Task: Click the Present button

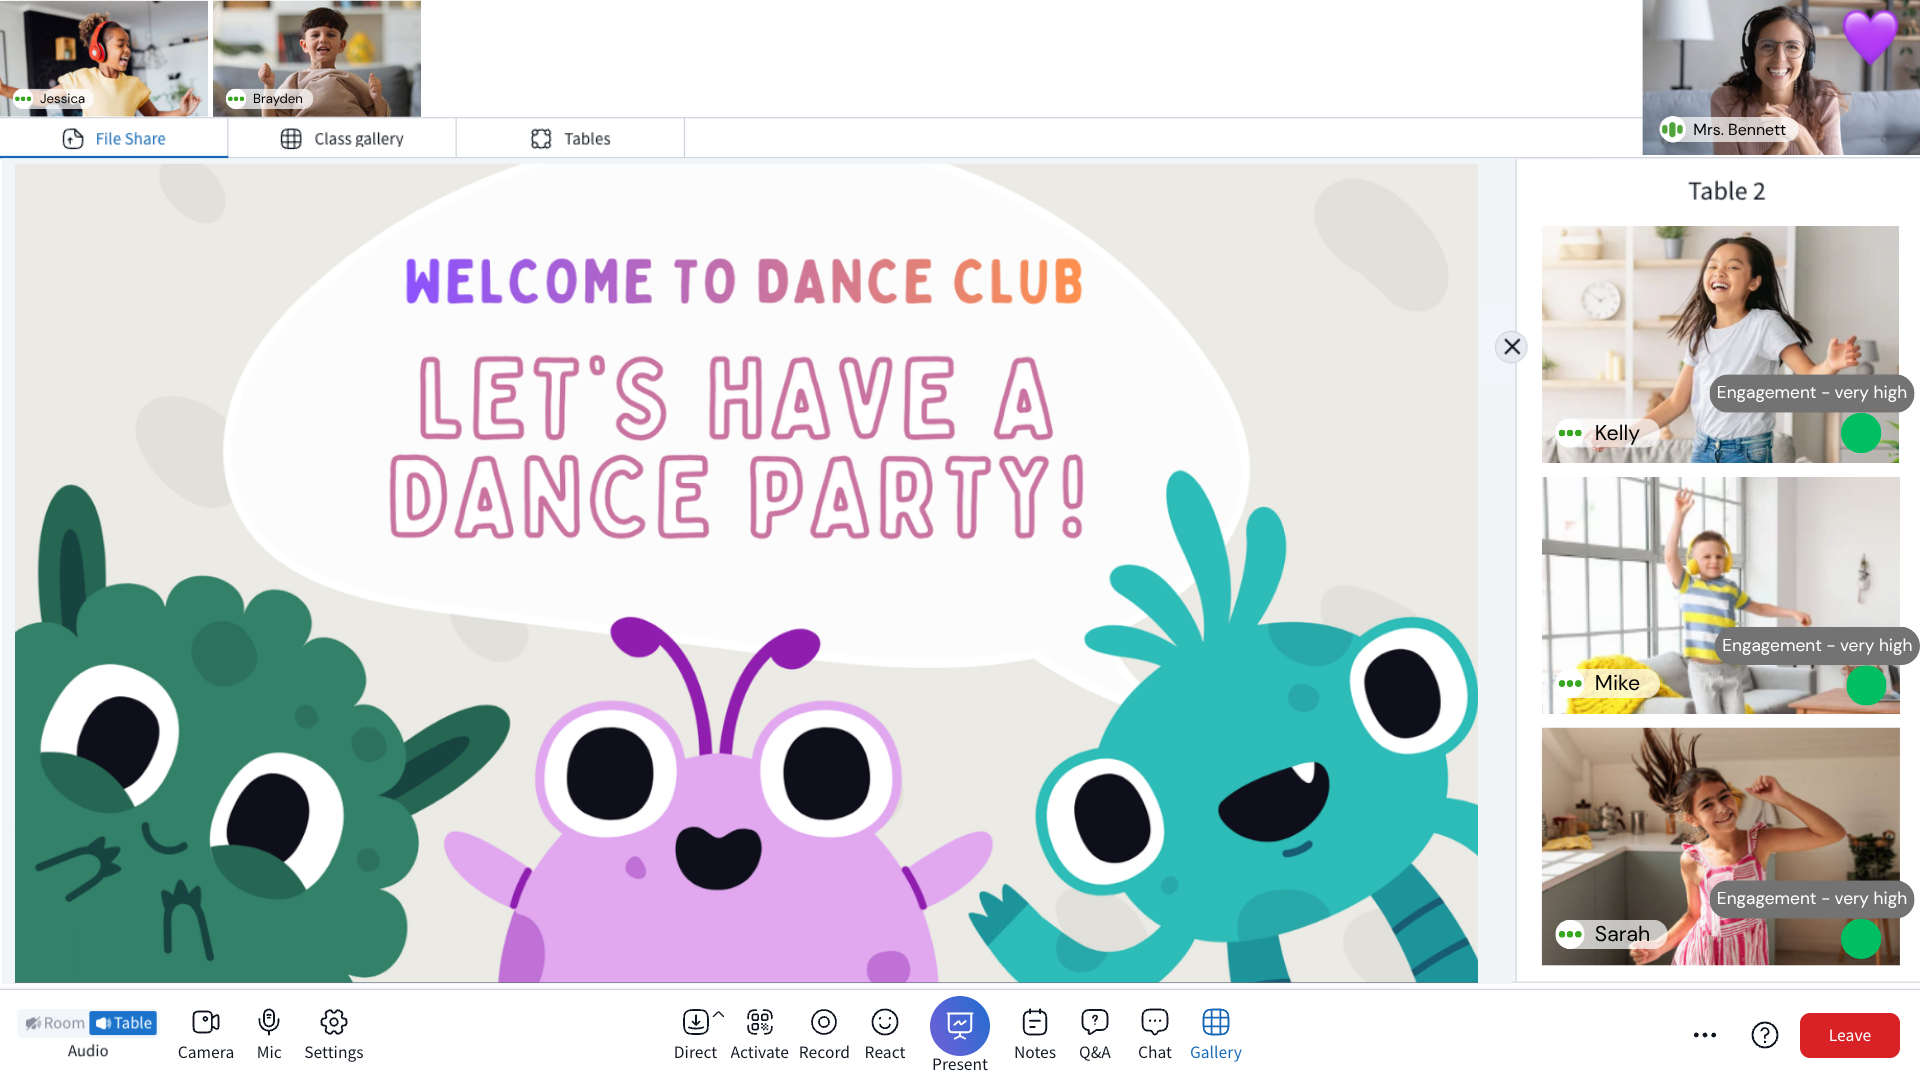Action: point(960,1034)
